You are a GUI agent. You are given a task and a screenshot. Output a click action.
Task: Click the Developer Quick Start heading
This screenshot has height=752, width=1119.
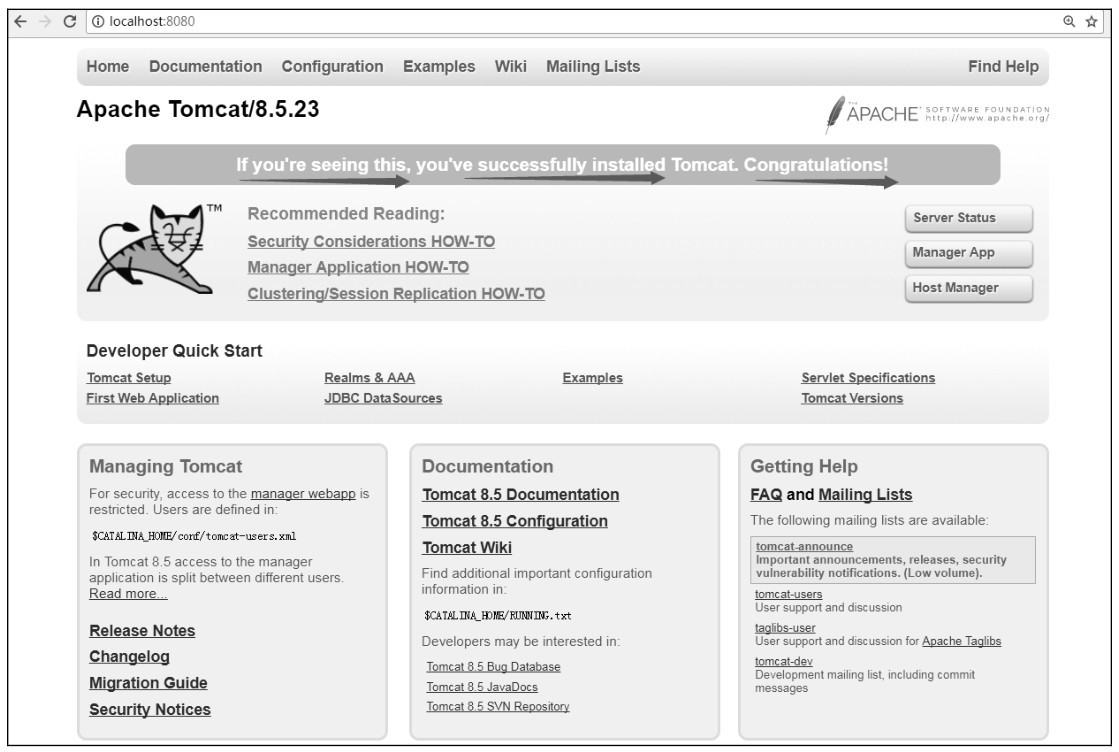tap(174, 351)
